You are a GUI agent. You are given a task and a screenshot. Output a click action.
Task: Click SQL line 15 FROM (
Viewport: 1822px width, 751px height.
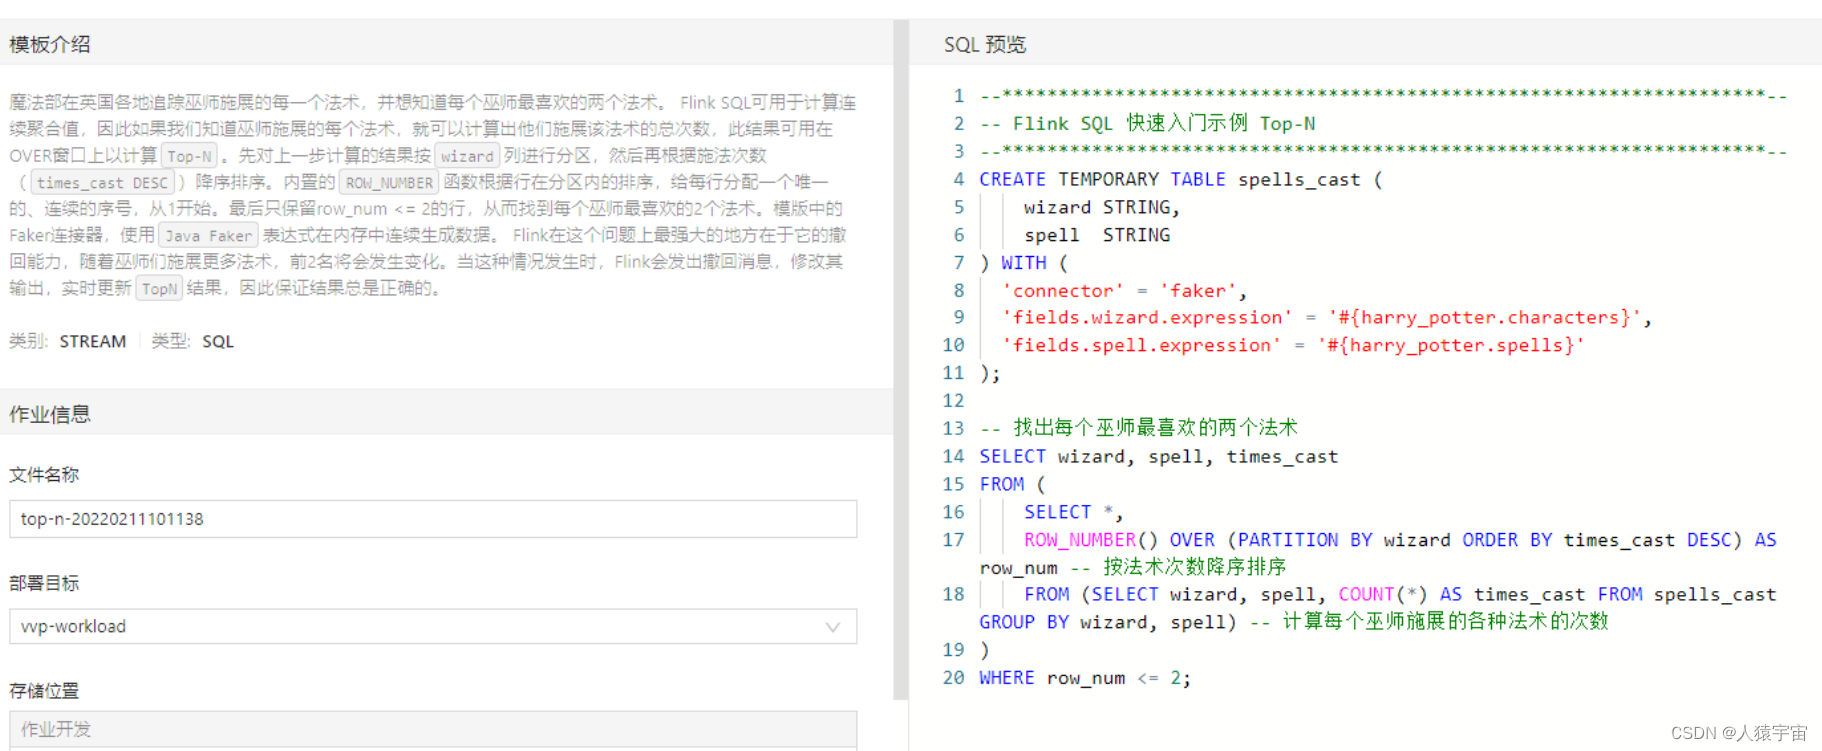point(1012,484)
